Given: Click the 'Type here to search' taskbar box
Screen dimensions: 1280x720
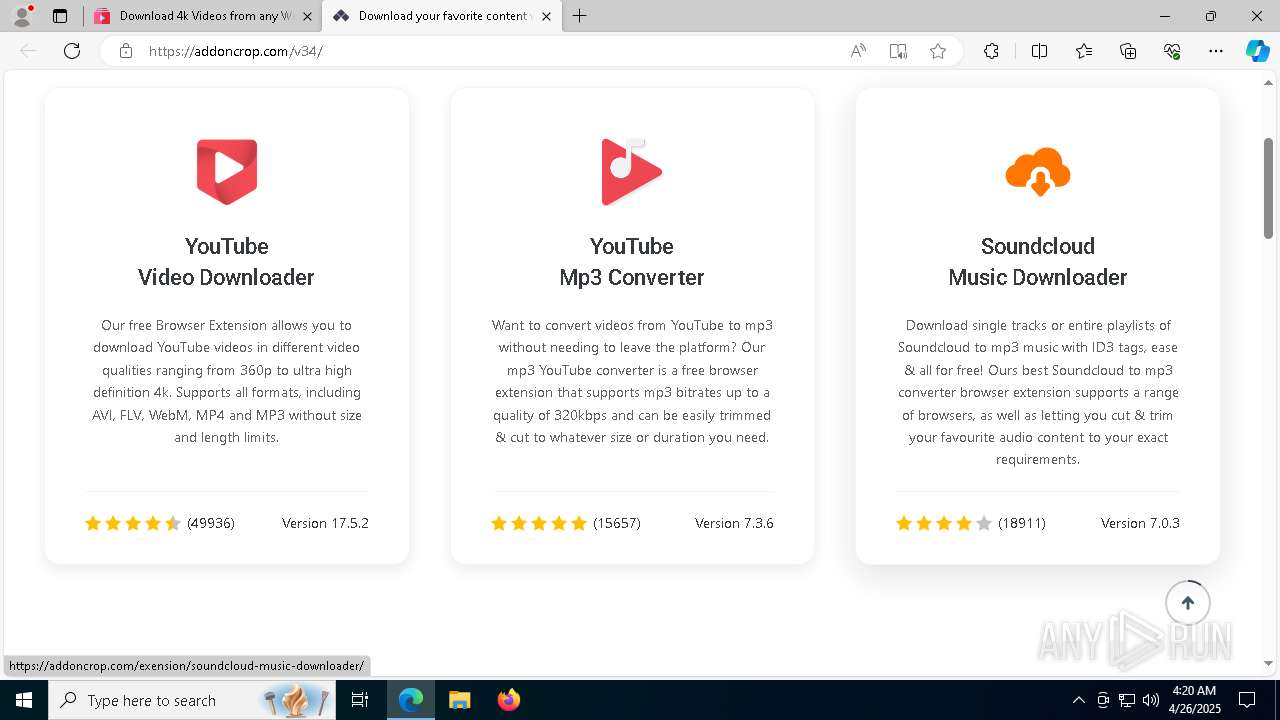Looking at the screenshot, I should (x=193, y=700).
